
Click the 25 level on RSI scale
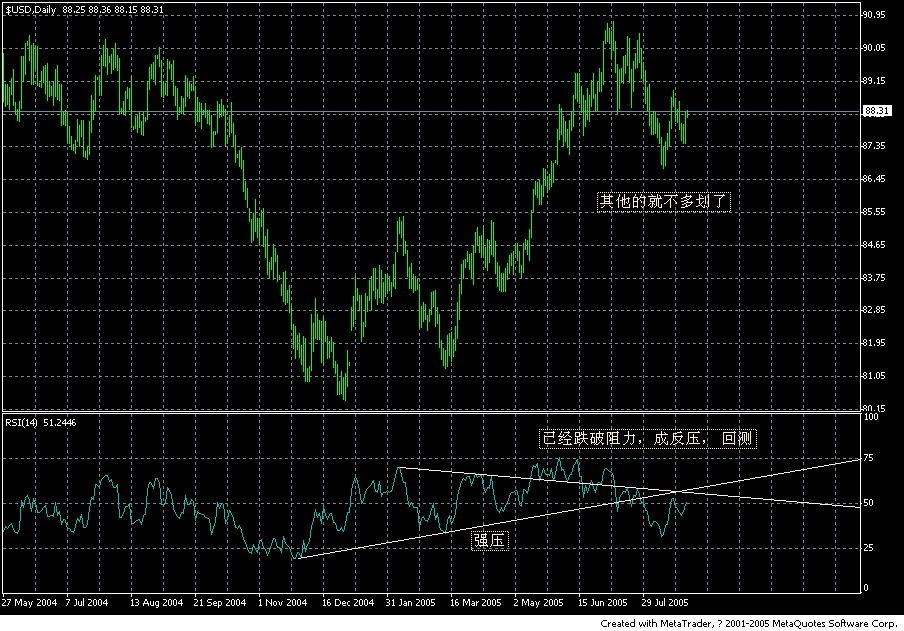868,549
